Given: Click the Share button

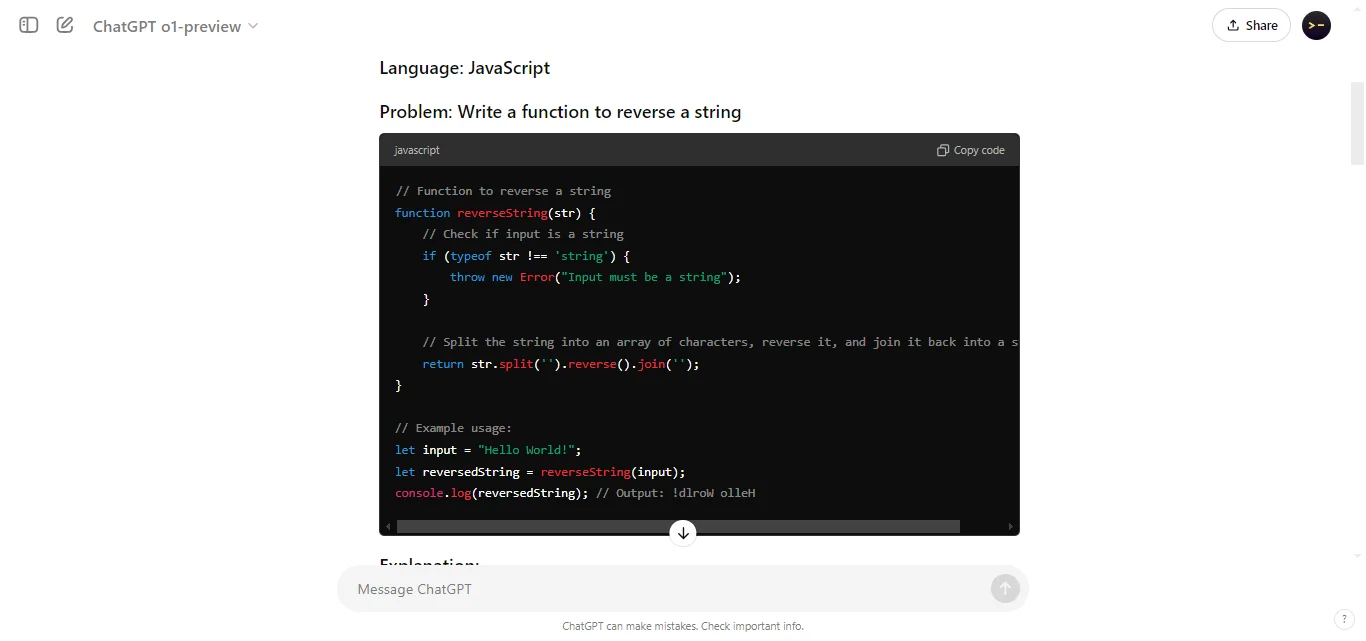Looking at the screenshot, I should coord(1251,25).
